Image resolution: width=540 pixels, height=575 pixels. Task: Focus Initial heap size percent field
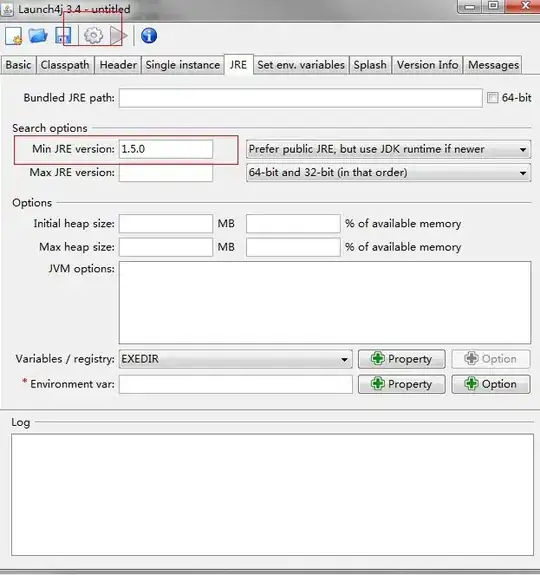click(x=293, y=224)
